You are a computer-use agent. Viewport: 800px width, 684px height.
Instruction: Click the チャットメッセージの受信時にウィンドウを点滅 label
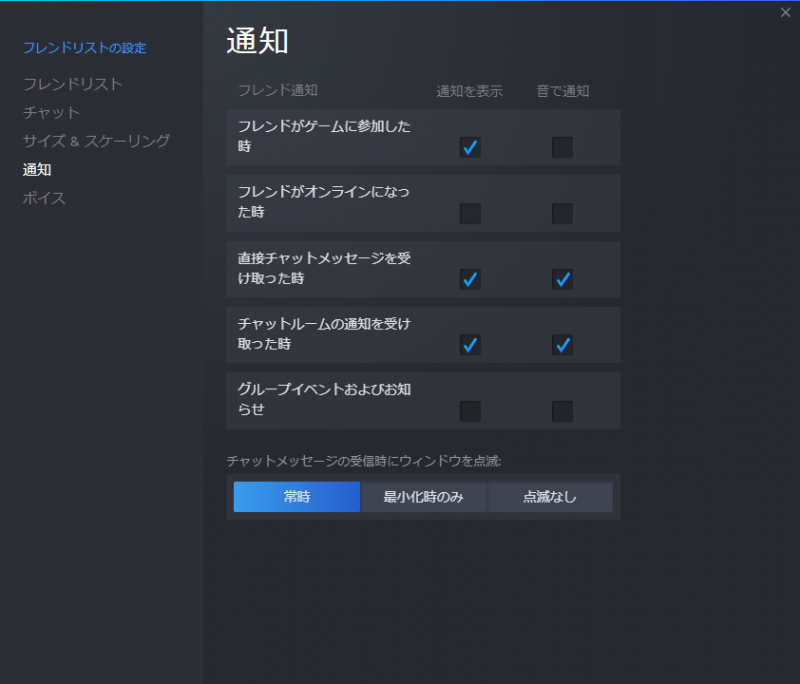point(364,461)
